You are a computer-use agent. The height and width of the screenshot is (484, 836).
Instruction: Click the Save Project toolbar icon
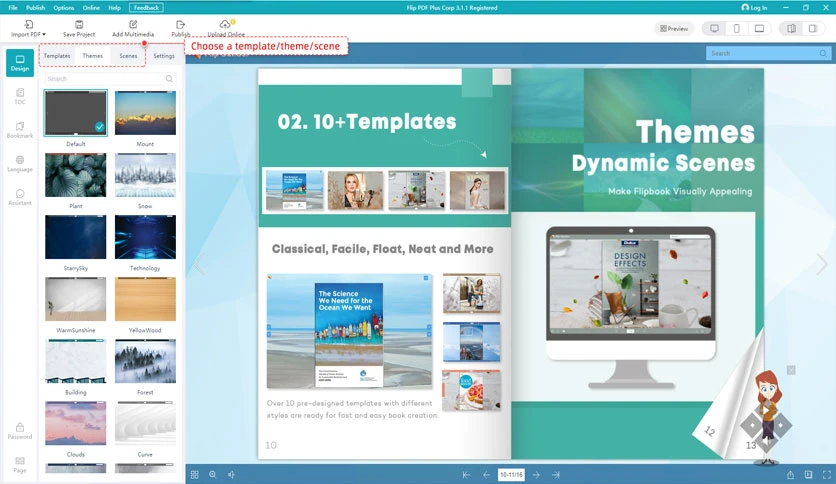pyautogui.click(x=79, y=25)
